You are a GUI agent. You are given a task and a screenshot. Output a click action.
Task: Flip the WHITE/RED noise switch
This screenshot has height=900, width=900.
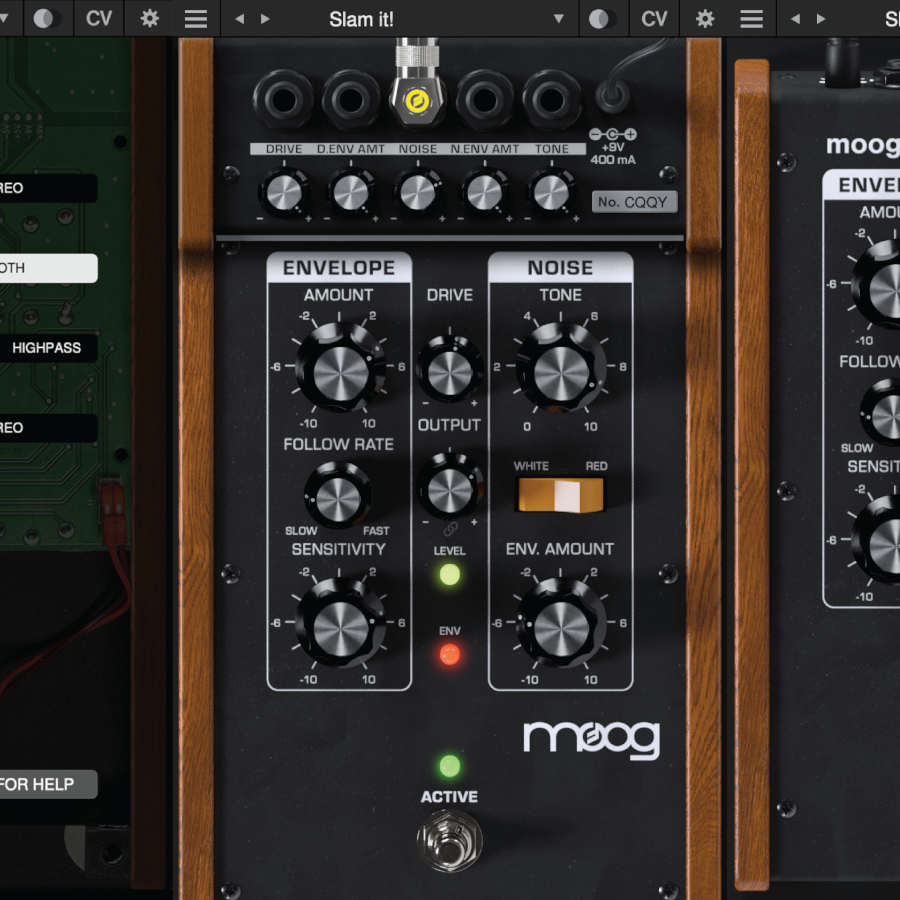click(x=560, y=490)
